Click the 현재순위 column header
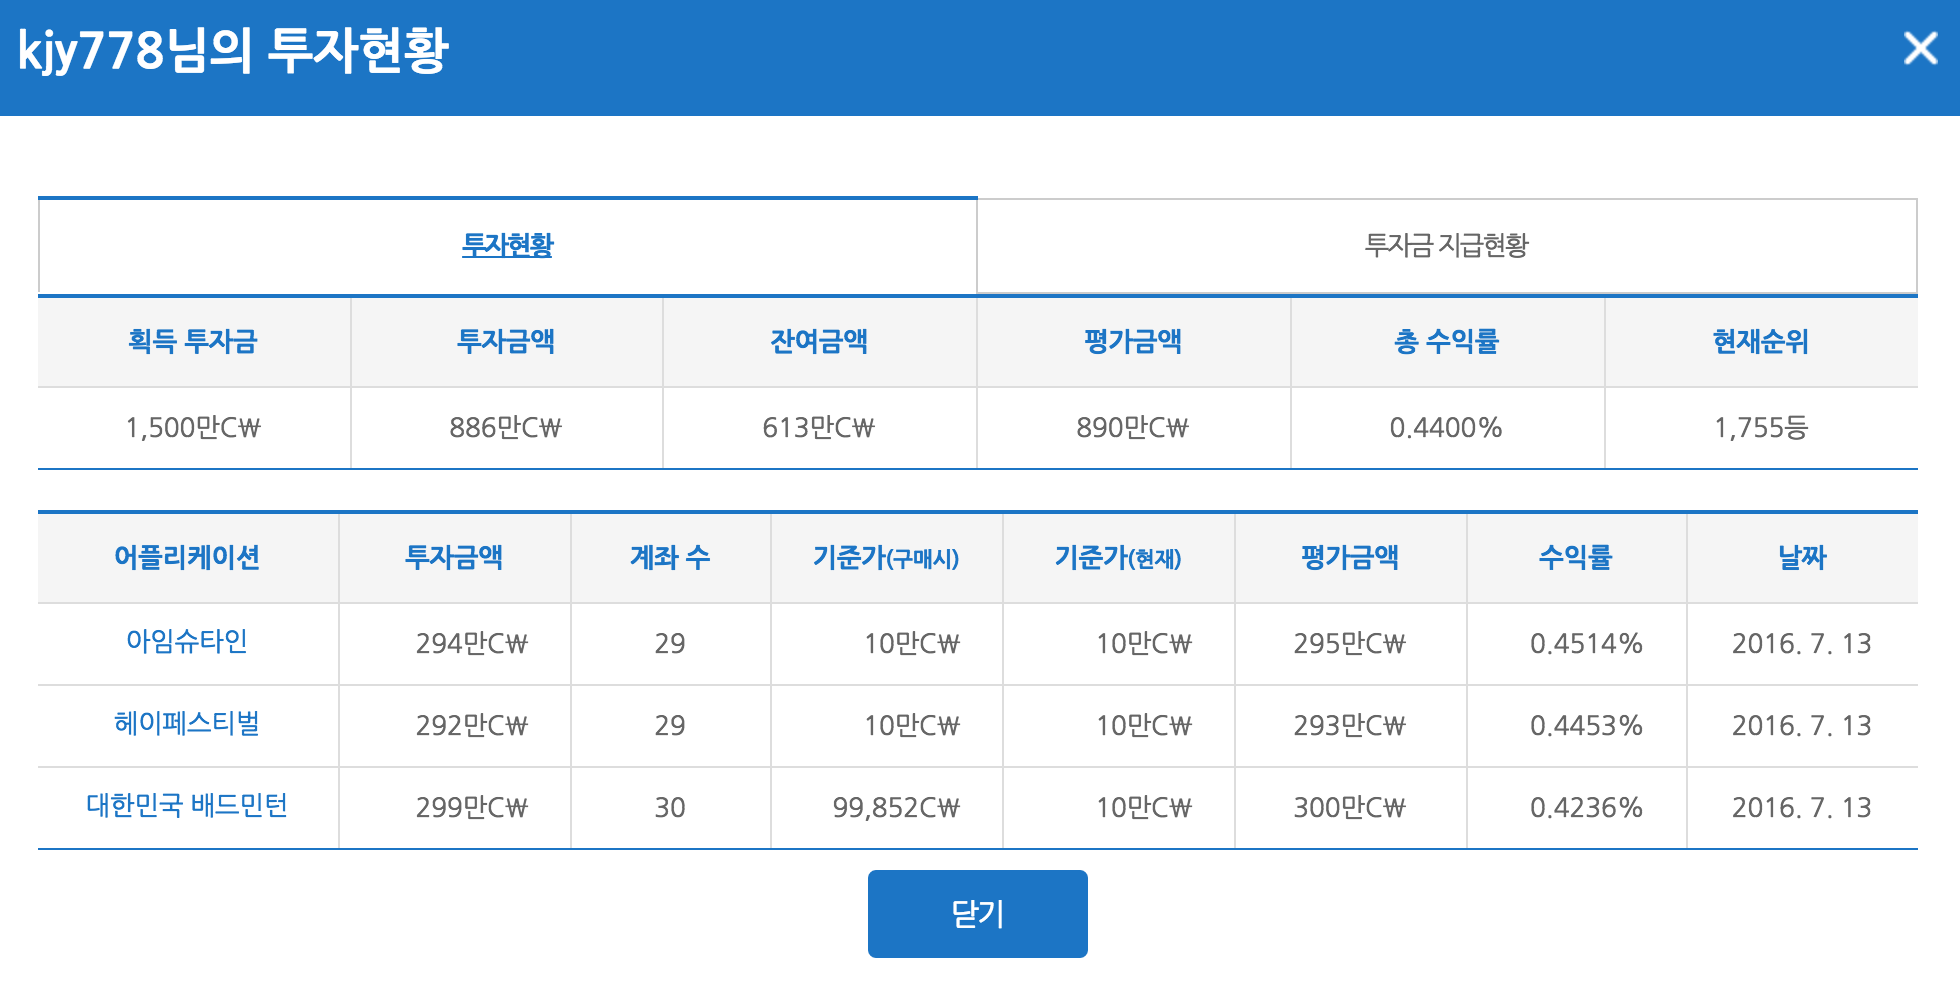This screenshot has height=990, width=1960. tap(1760, 342)
